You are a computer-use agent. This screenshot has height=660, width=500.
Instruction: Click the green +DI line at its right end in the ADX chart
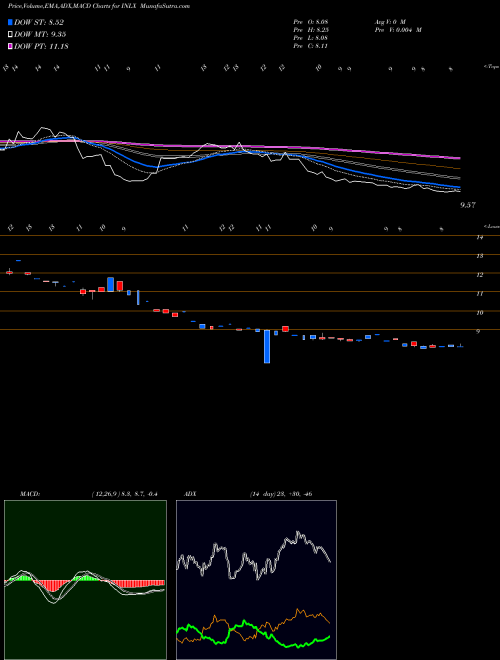(328, 637)
